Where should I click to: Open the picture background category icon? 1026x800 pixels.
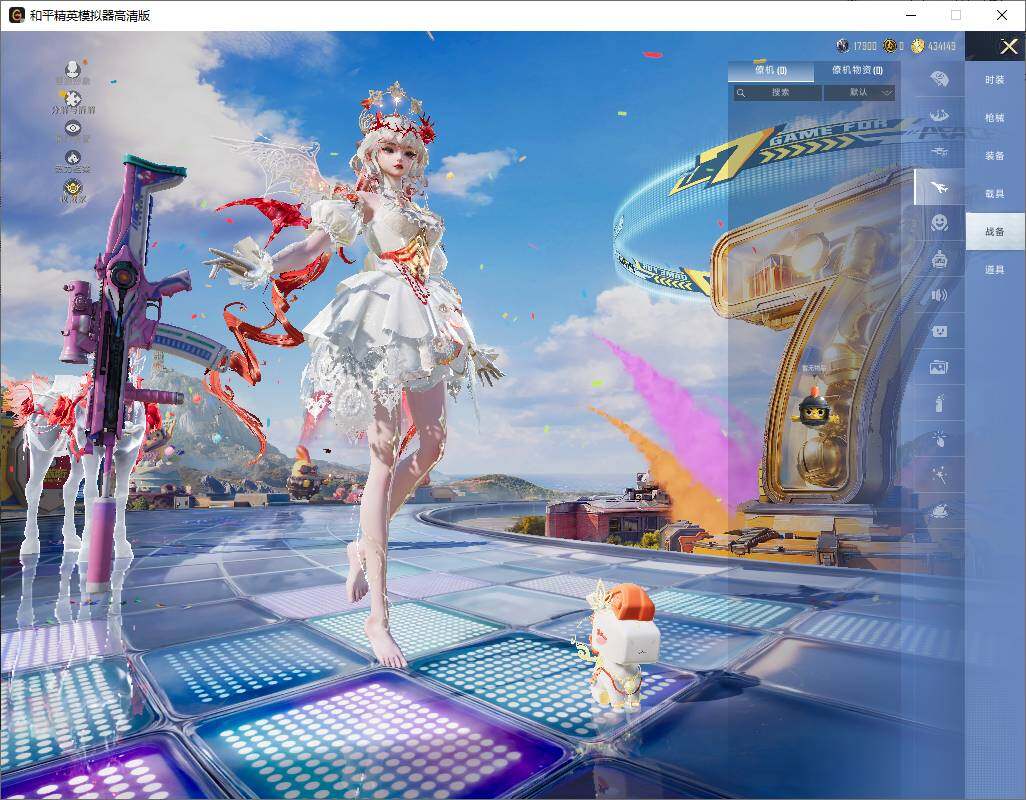pos(940,368)
